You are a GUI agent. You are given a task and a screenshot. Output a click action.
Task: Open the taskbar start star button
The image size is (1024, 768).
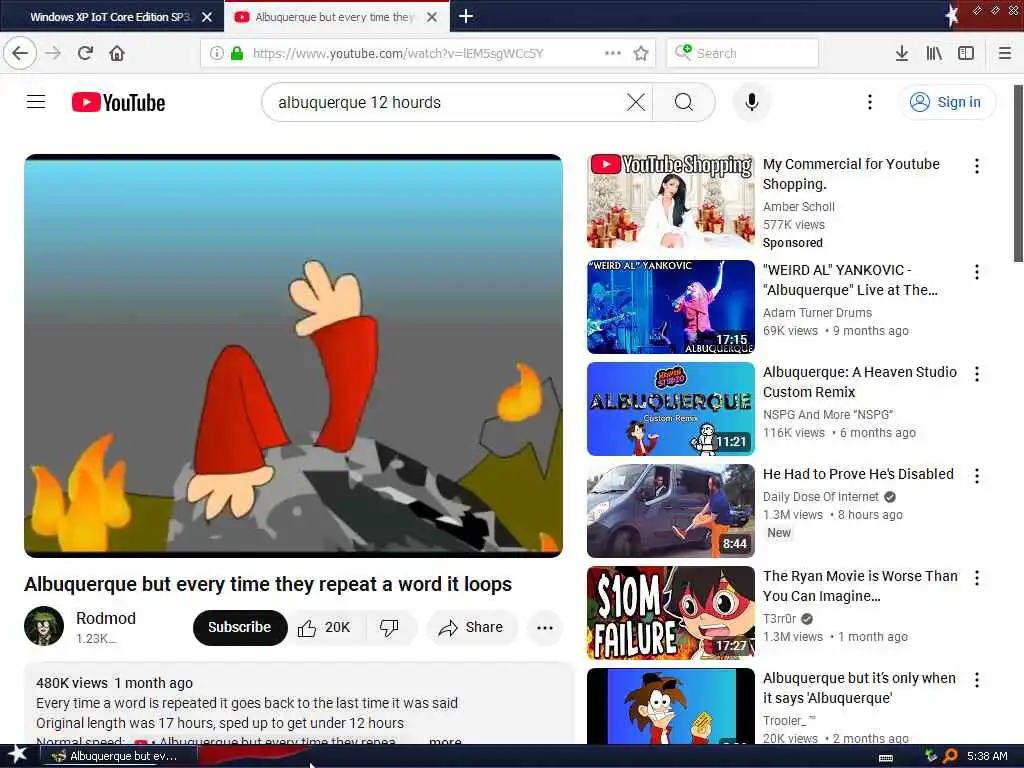[x=17, y=755]
